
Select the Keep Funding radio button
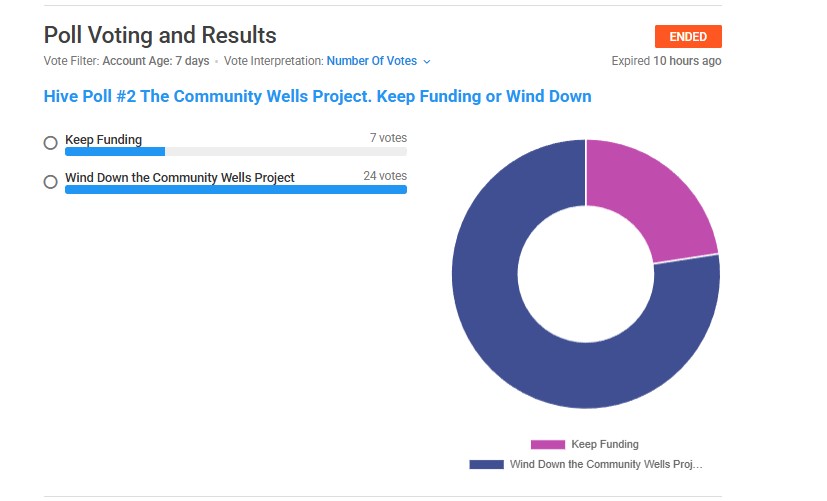point(51,143)
